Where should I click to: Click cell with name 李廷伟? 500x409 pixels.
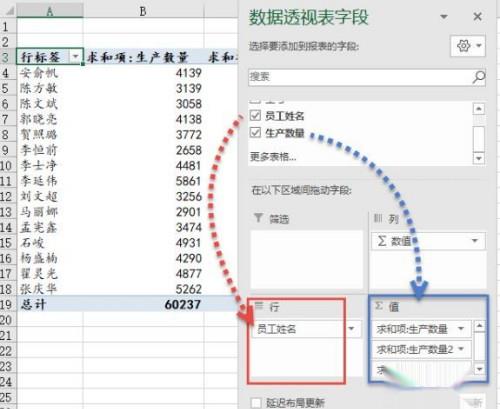tap(50, 181)
